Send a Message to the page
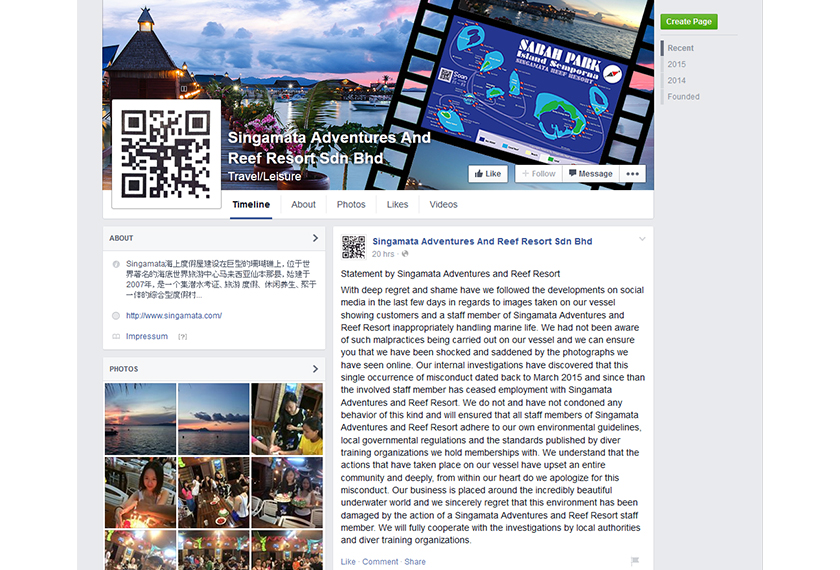 click(x=591, y=174)
